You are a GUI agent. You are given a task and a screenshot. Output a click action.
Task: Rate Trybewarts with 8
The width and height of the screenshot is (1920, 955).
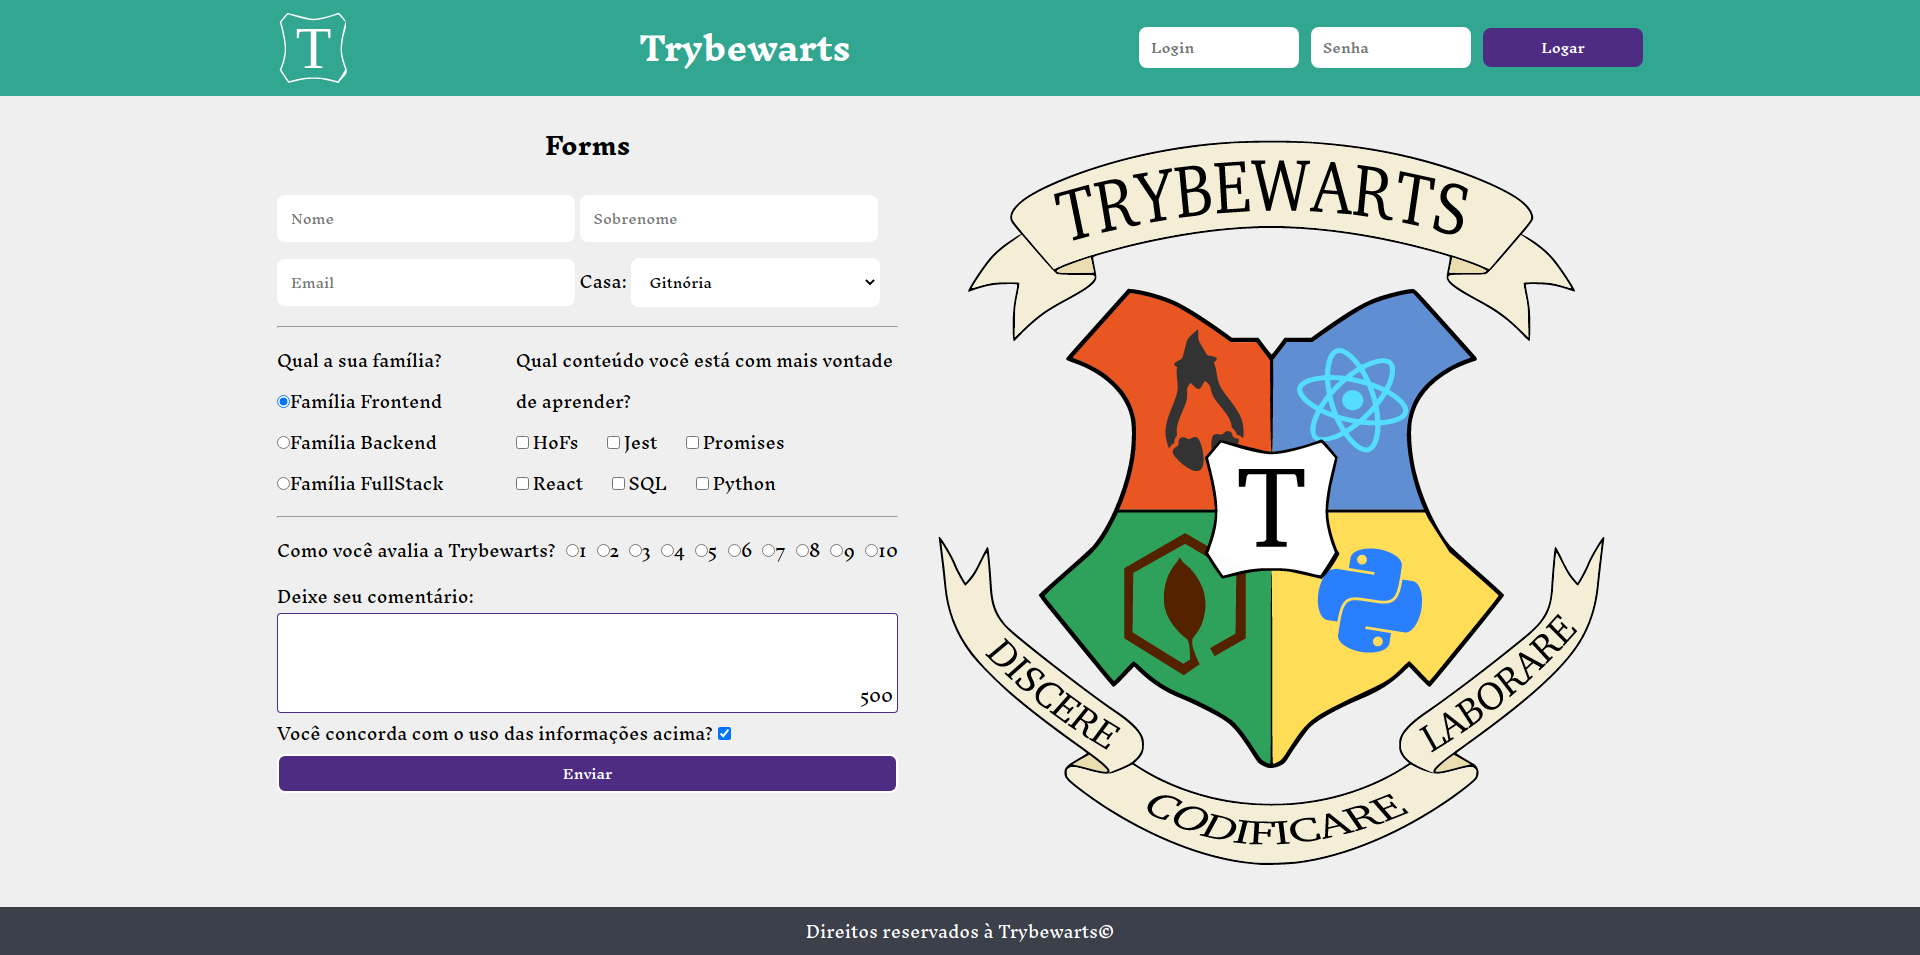(802, 551)
